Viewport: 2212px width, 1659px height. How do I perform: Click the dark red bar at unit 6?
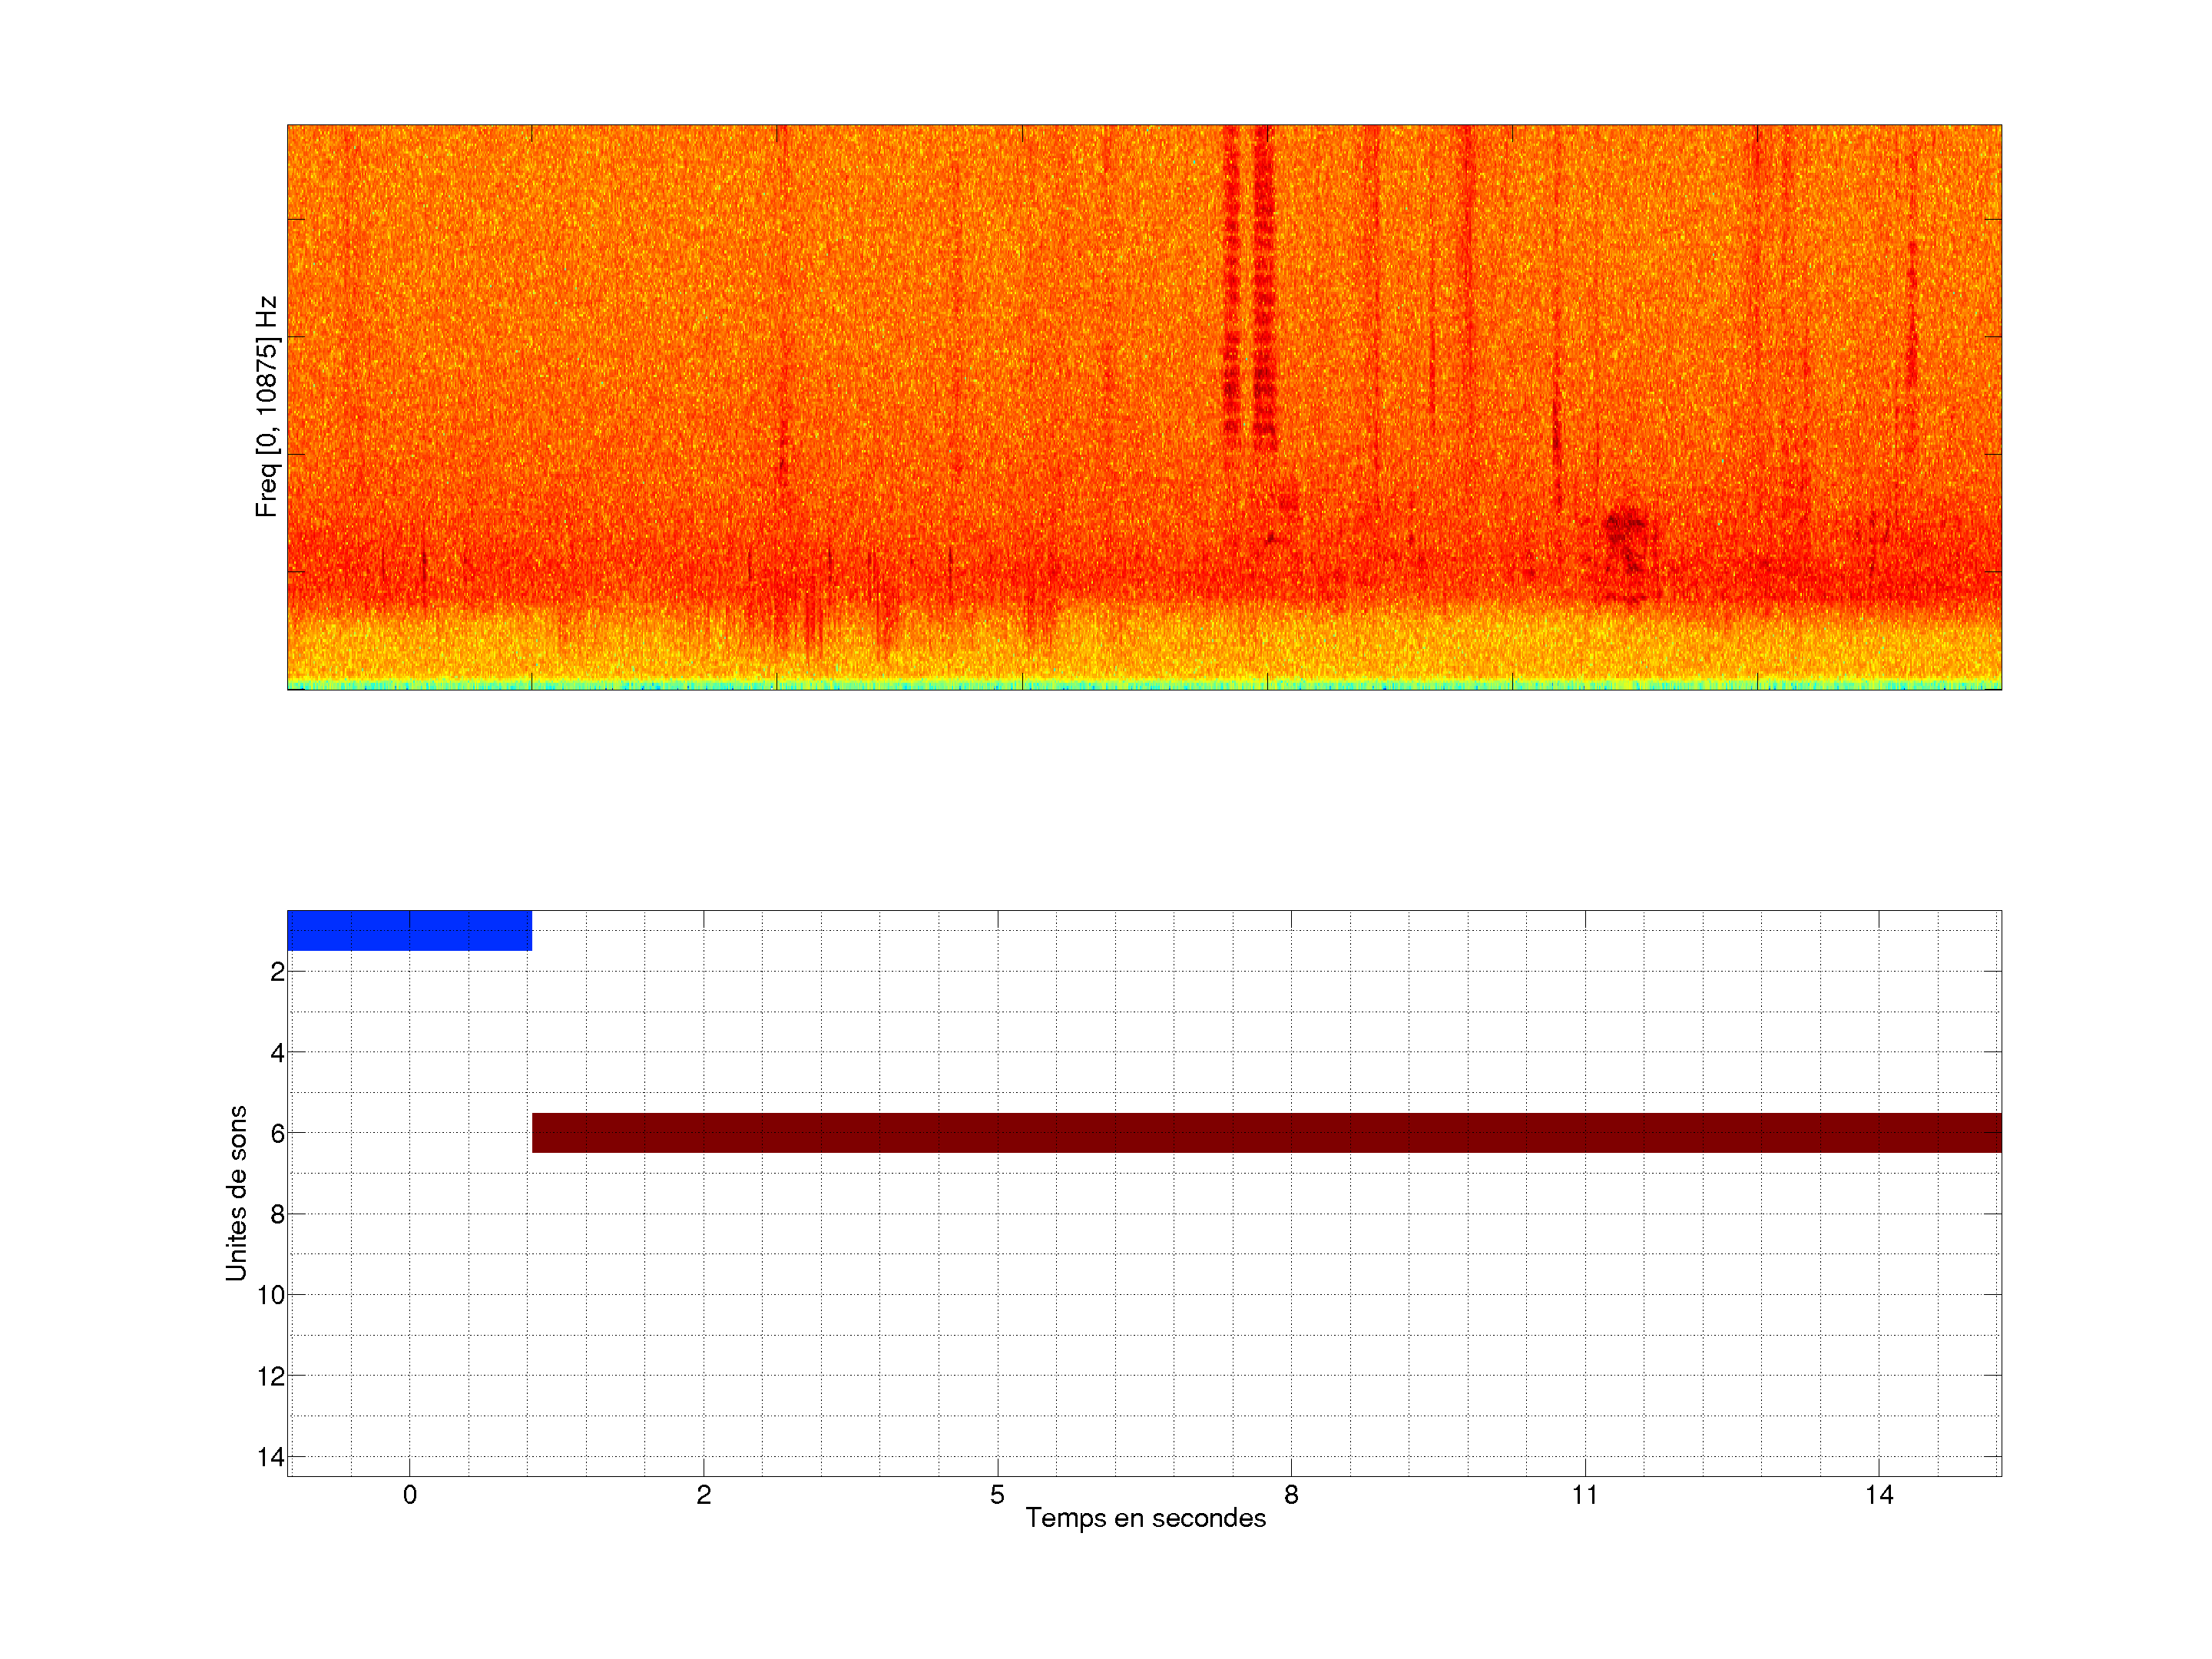click(1266, 1133)
